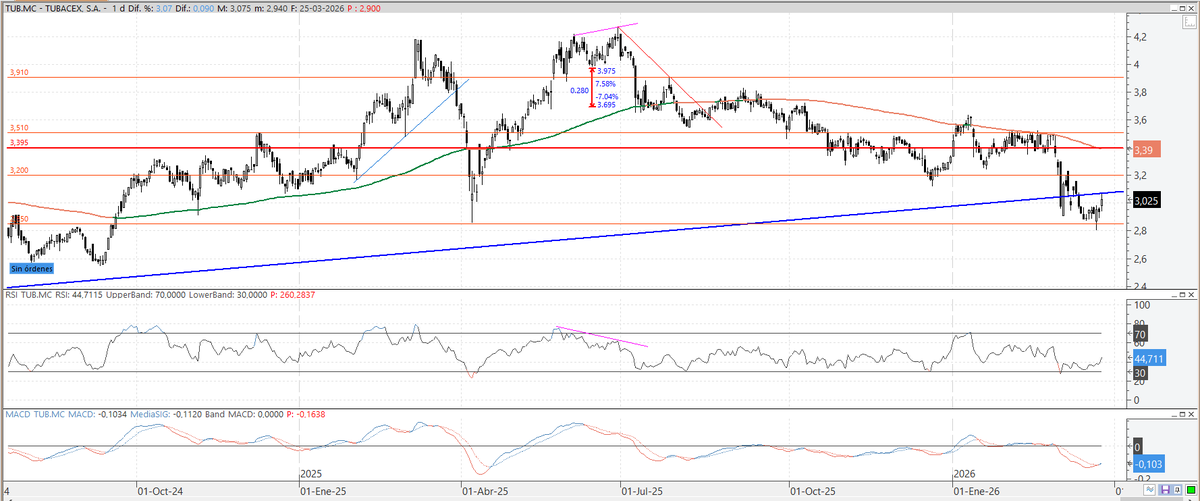1200x501 pixels.
Task: Minimize the RSI indicator panel
Action: (1176, 294)
